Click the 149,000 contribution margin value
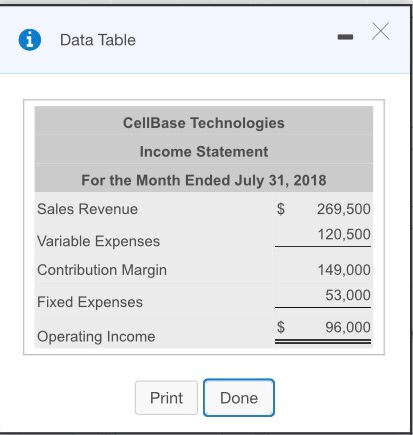Screen dimensions: 413x435 coord(344,270)
